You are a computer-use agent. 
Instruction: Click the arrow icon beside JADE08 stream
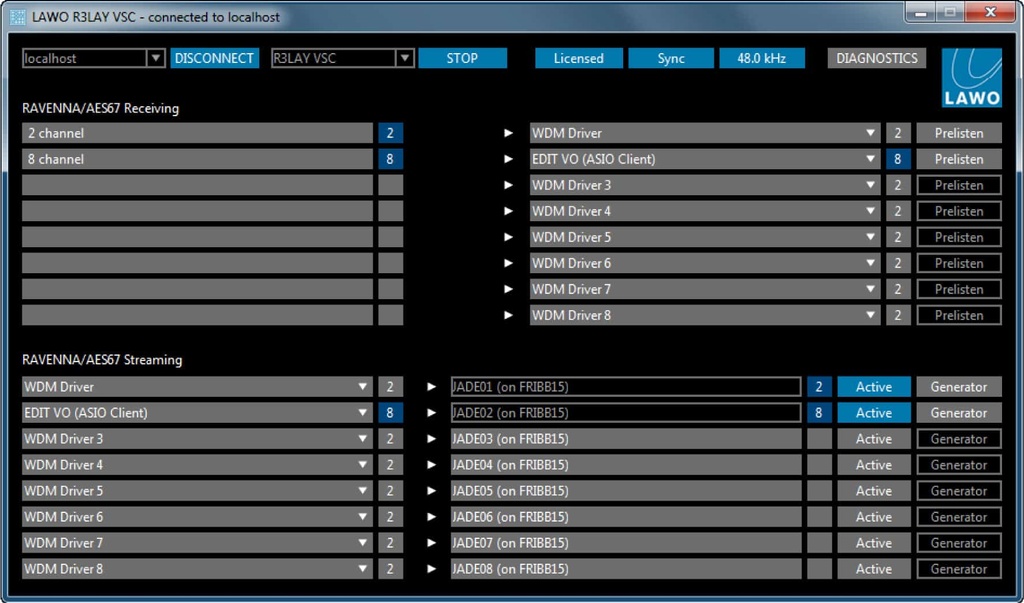(x=431, y=568)
